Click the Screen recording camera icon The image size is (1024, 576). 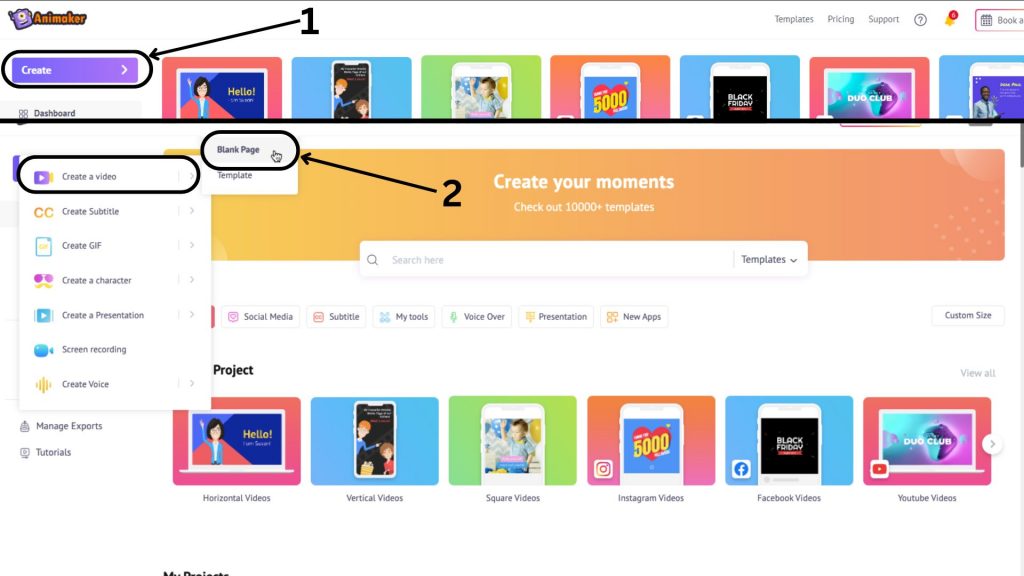pyautogui.click(x=43, y=350)
